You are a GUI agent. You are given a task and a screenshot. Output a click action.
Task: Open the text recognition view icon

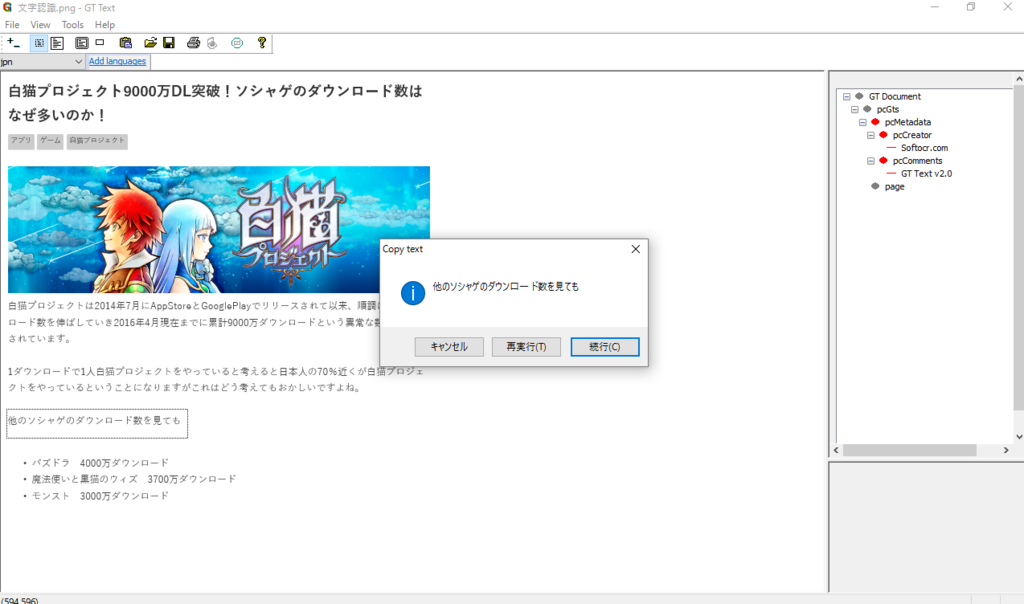pyautogui.click(x=57, y=43)
